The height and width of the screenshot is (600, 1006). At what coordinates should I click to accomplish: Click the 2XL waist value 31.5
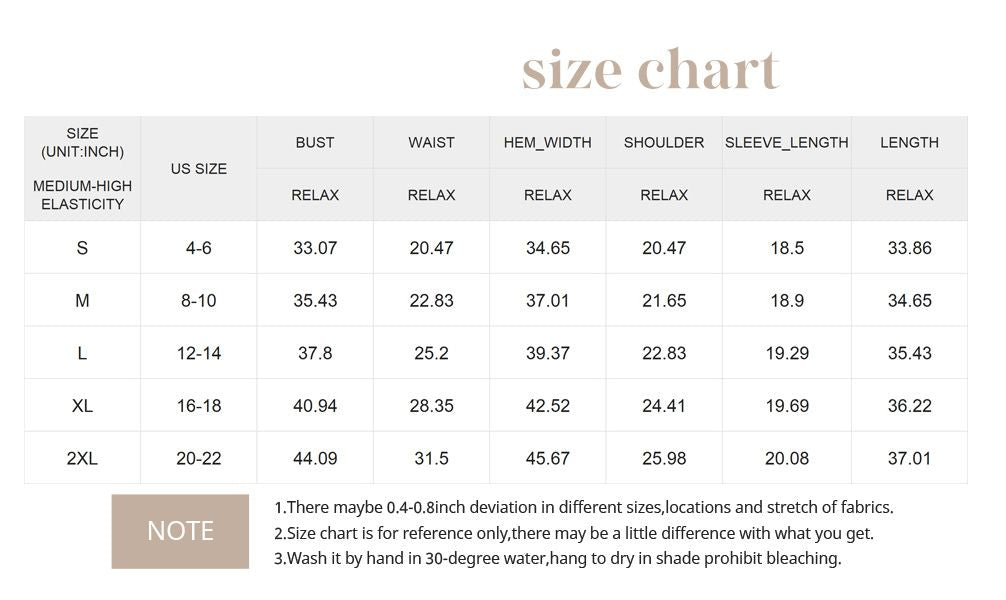431,458
